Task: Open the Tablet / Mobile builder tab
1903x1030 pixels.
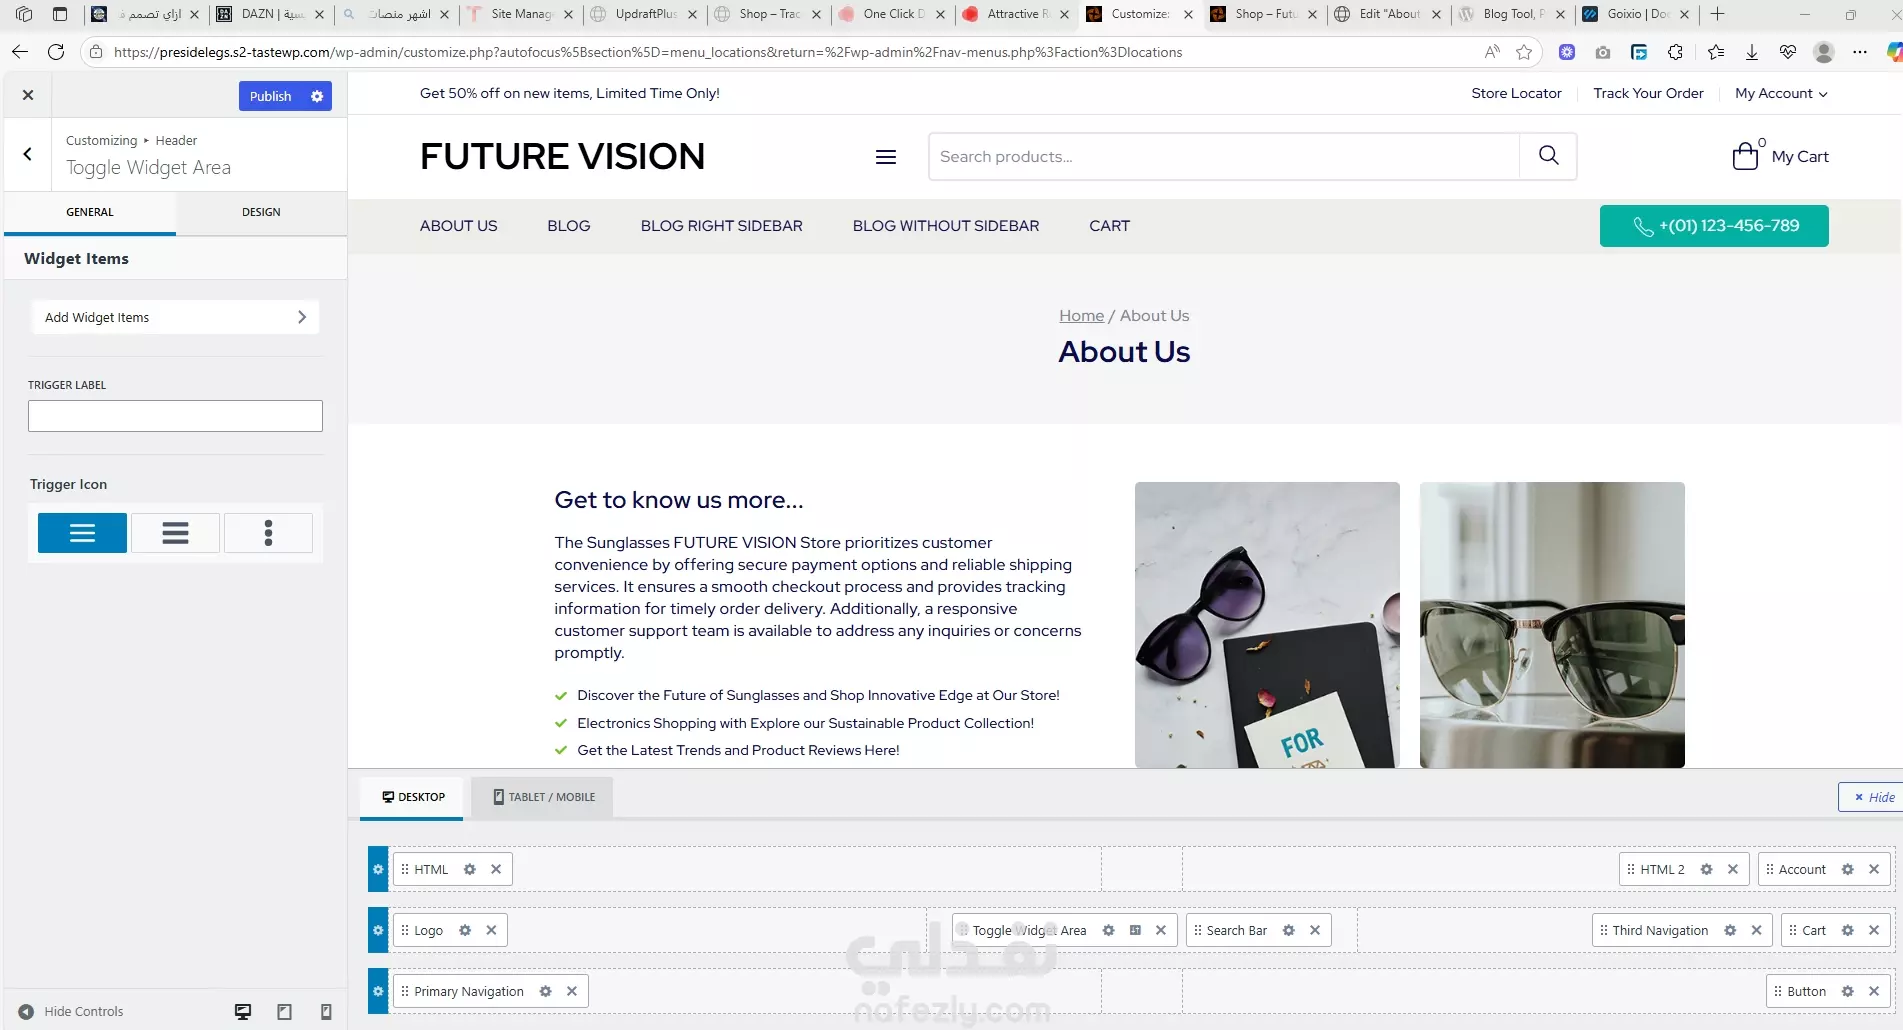Action: [543, 797]
